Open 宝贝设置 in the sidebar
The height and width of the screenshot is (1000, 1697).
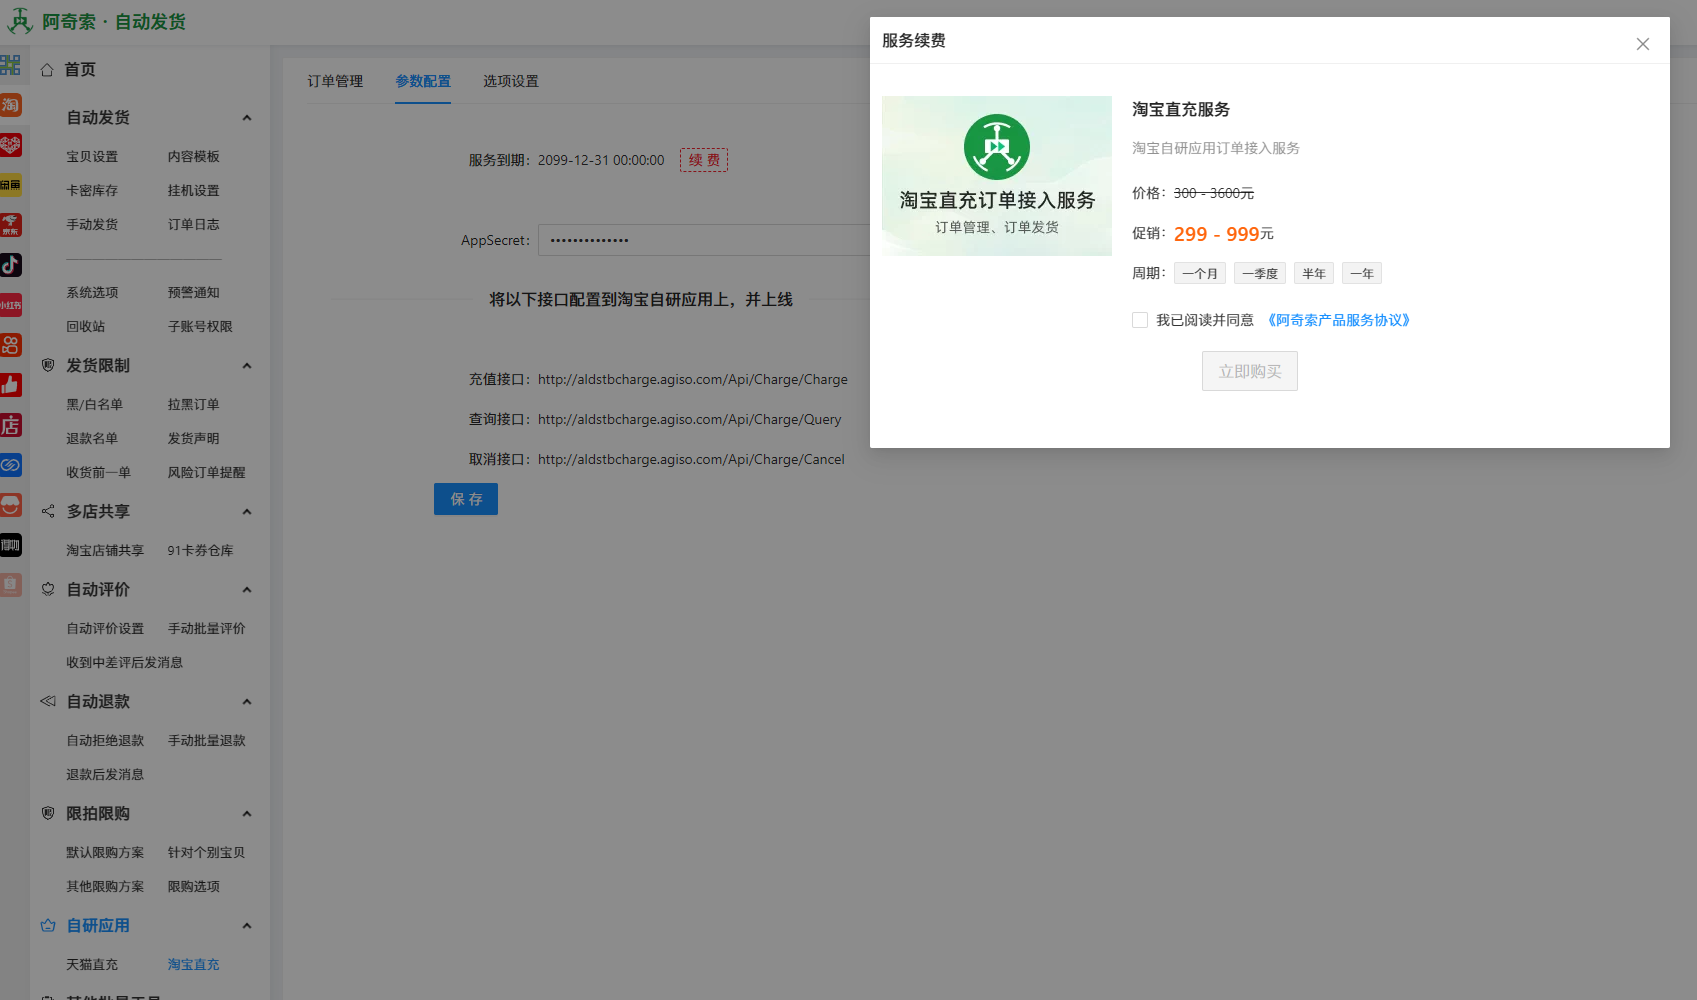92,157
